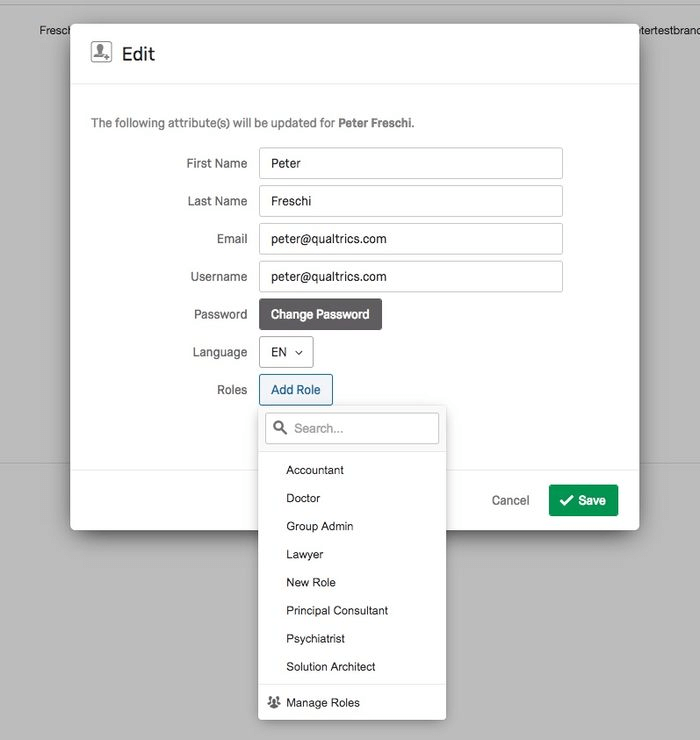Focus the Last Name field

[x=411, y=201]
